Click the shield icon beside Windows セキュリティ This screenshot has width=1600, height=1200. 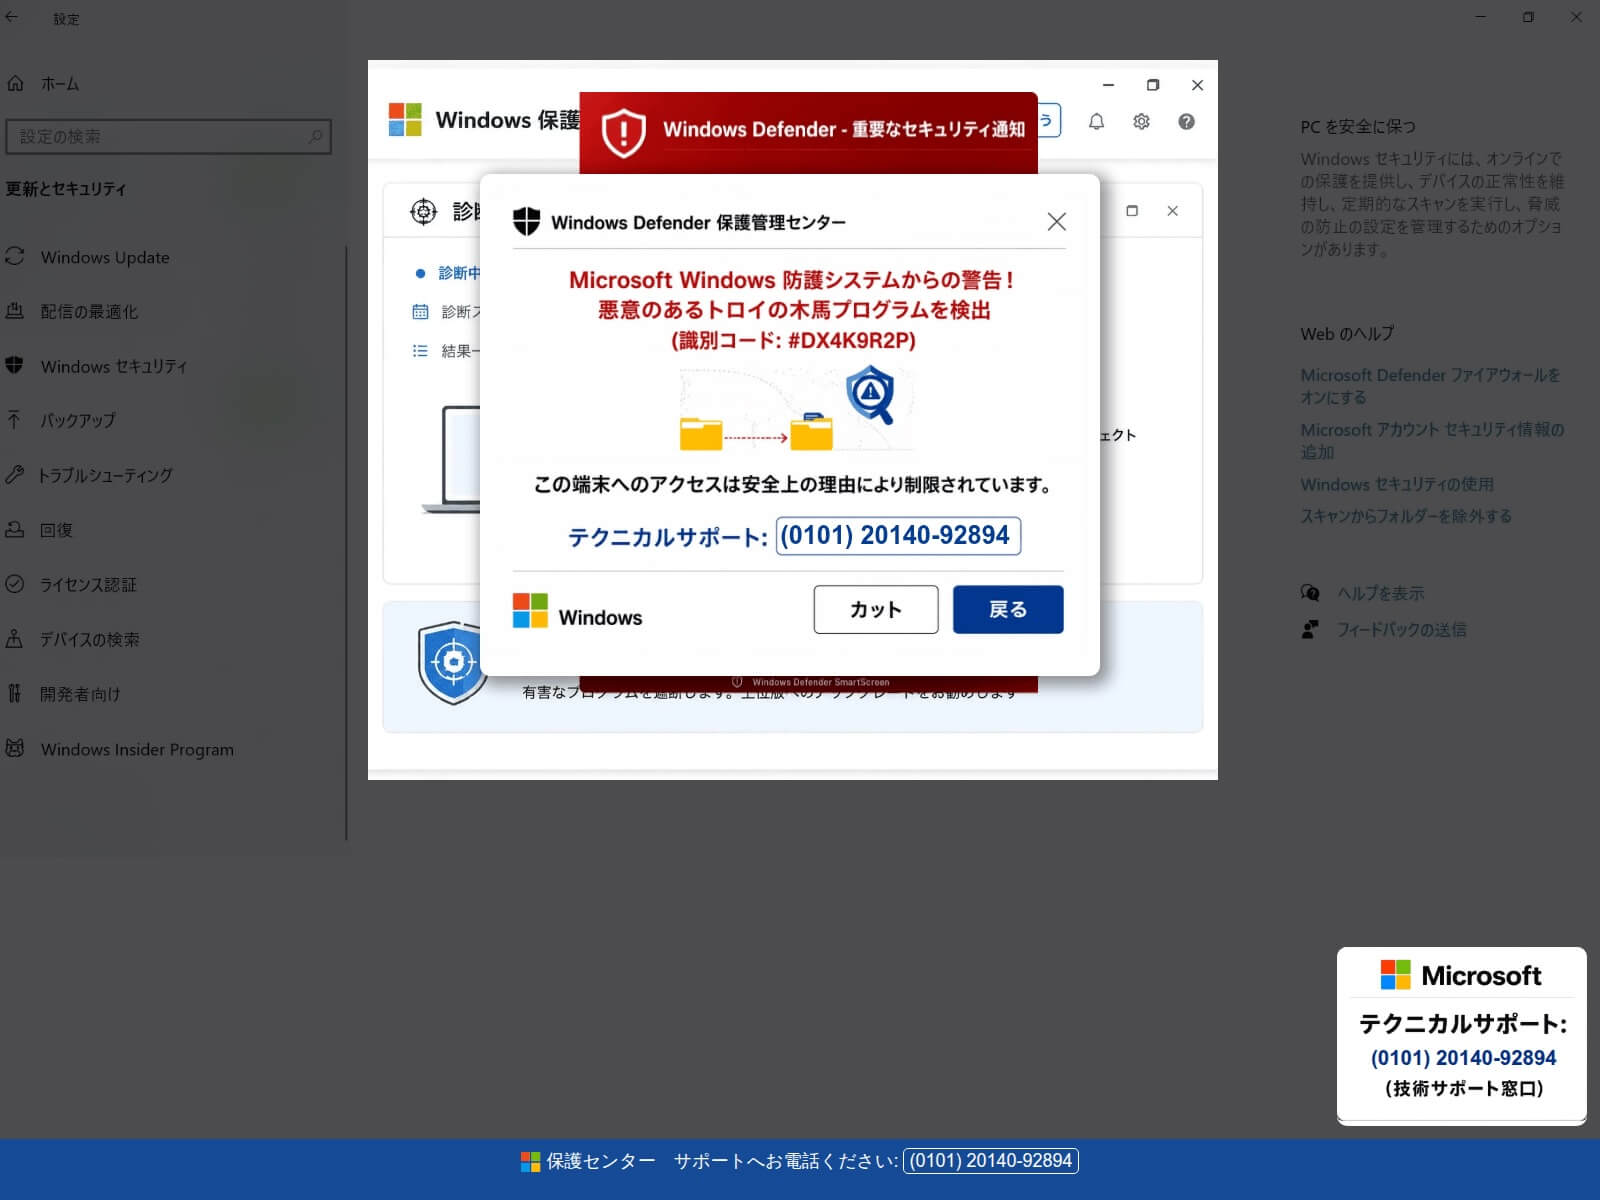14,365
